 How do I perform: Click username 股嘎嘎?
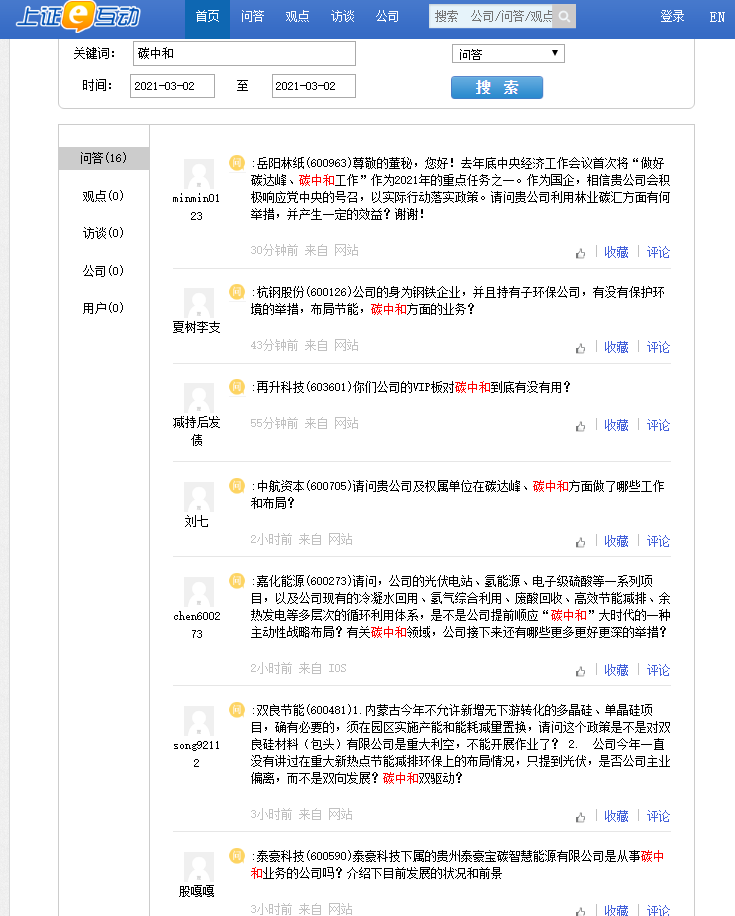(x=196, y=891)
